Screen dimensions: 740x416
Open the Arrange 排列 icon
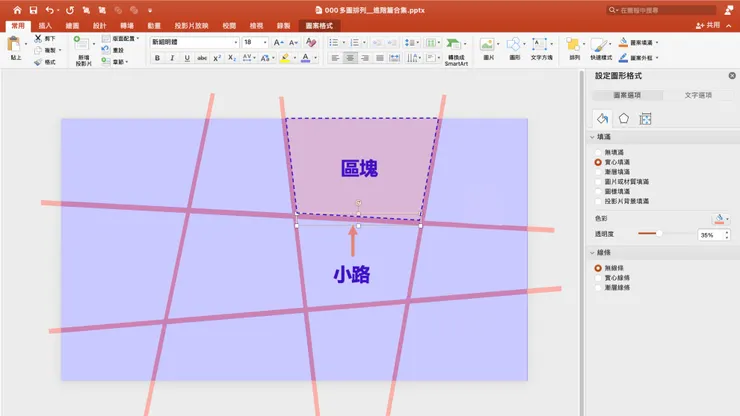coord(573,44)
